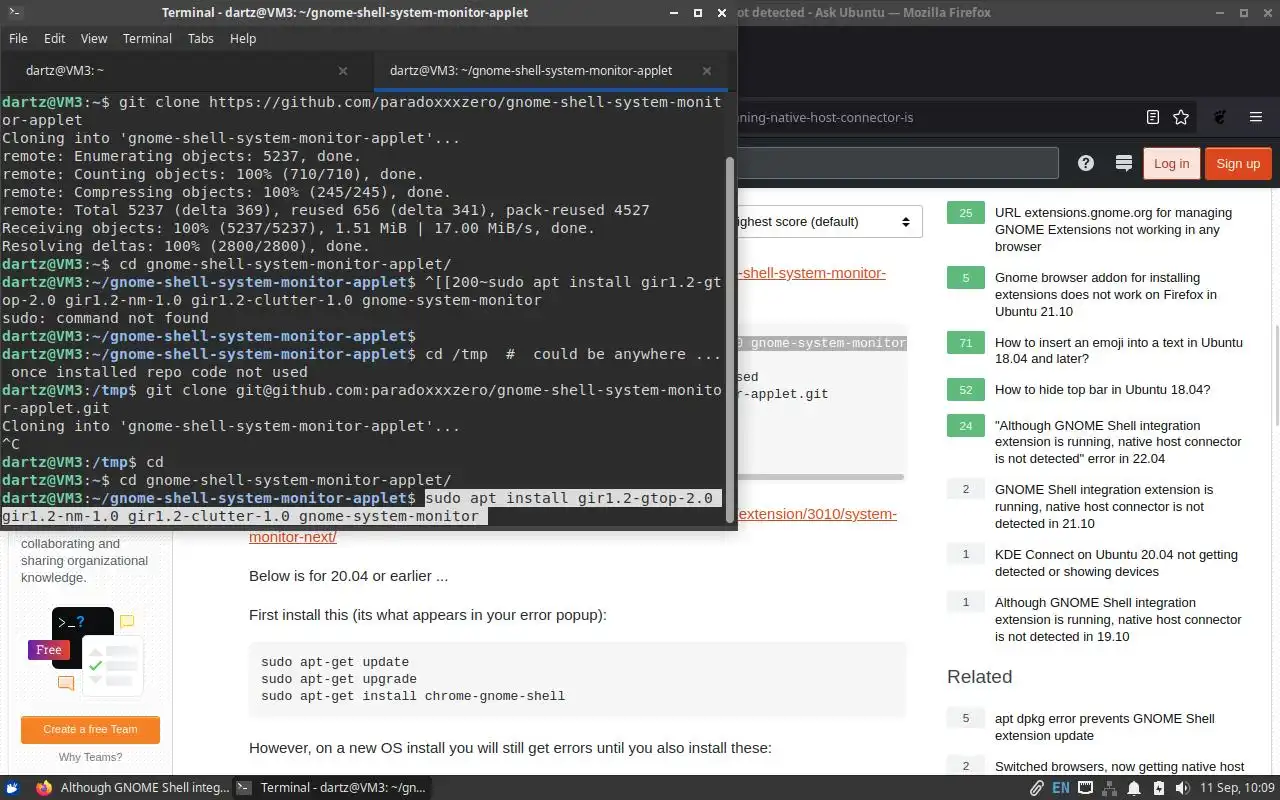Open 'How to insert an emoji' link

(1119, 350)
